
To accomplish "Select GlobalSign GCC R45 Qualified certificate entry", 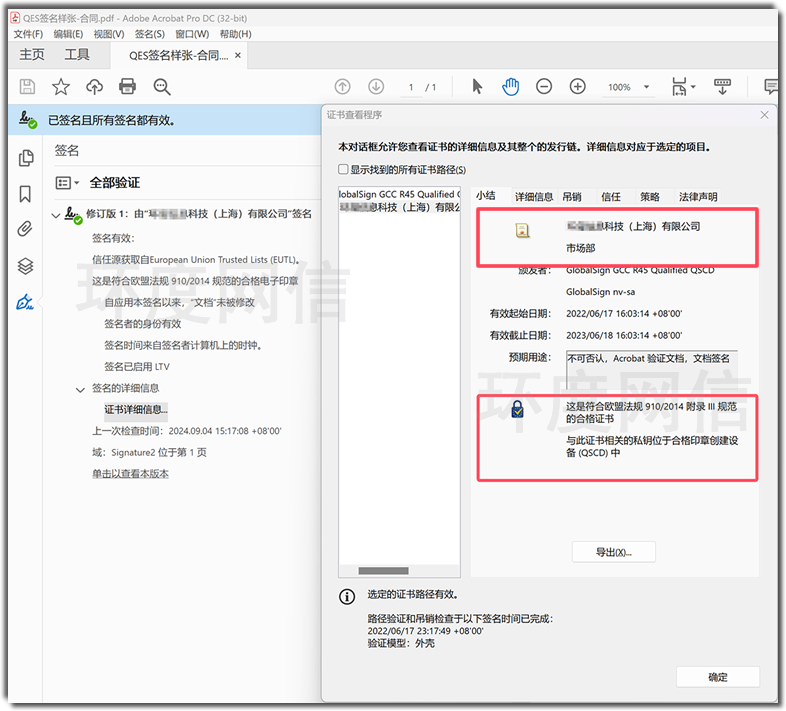I will (400, 194).
